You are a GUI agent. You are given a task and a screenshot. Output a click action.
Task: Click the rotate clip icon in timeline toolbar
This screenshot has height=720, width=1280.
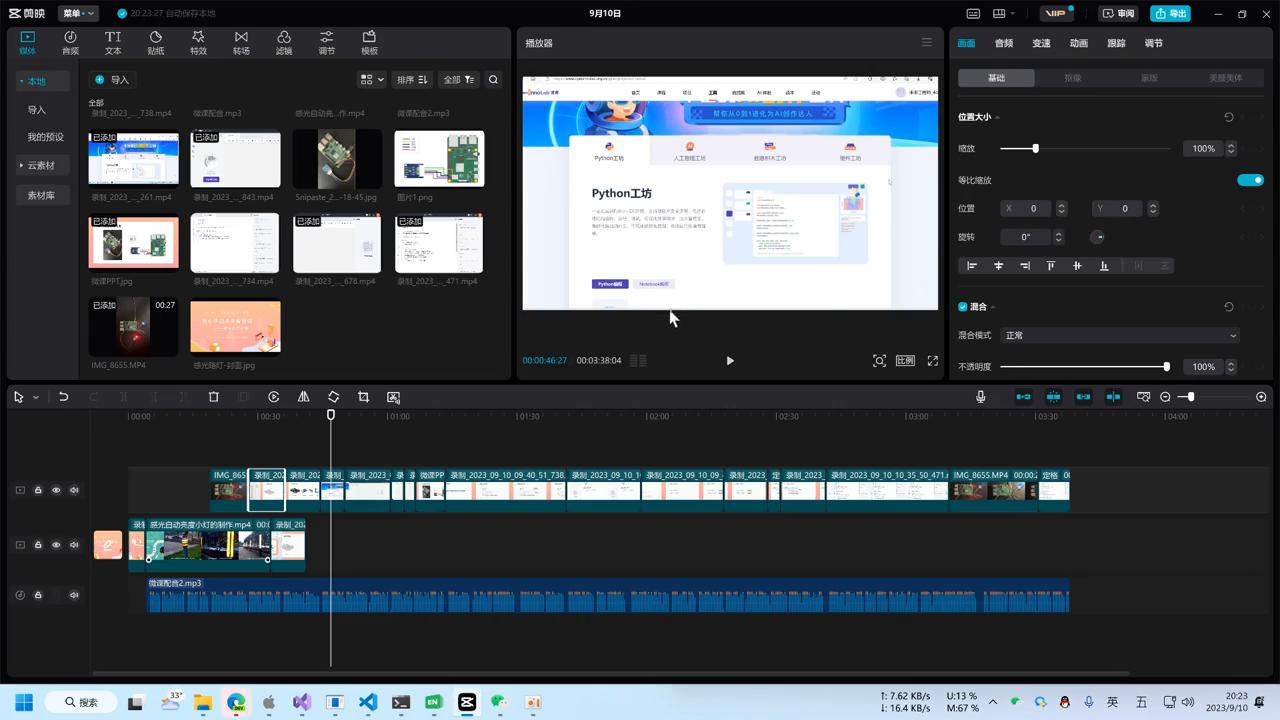coord(334,397)
